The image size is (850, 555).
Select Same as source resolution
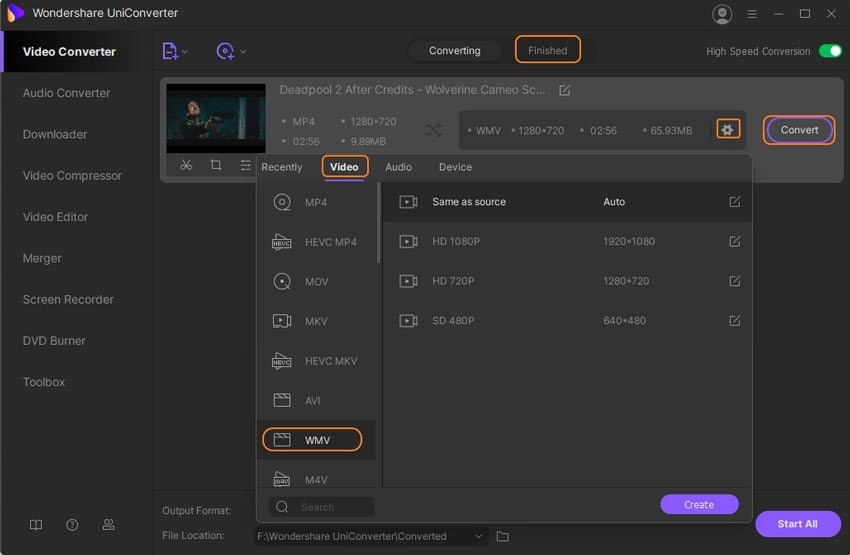(567, 202)
